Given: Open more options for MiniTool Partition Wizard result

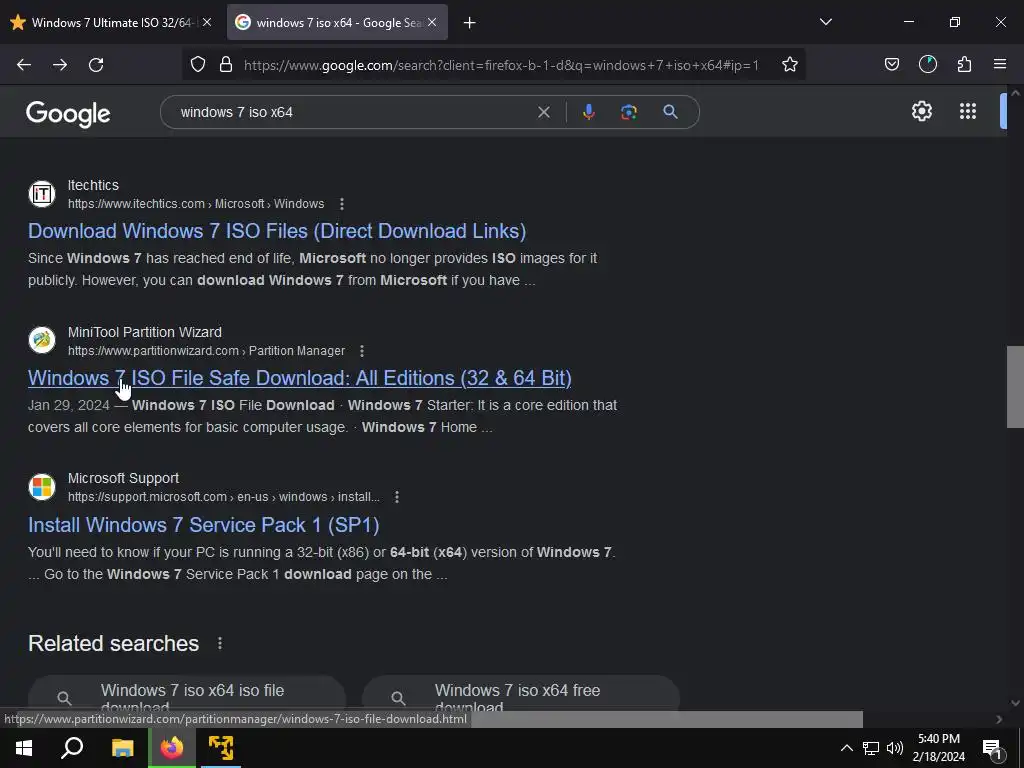Looking at the screenshot, I should coord(362,351).
